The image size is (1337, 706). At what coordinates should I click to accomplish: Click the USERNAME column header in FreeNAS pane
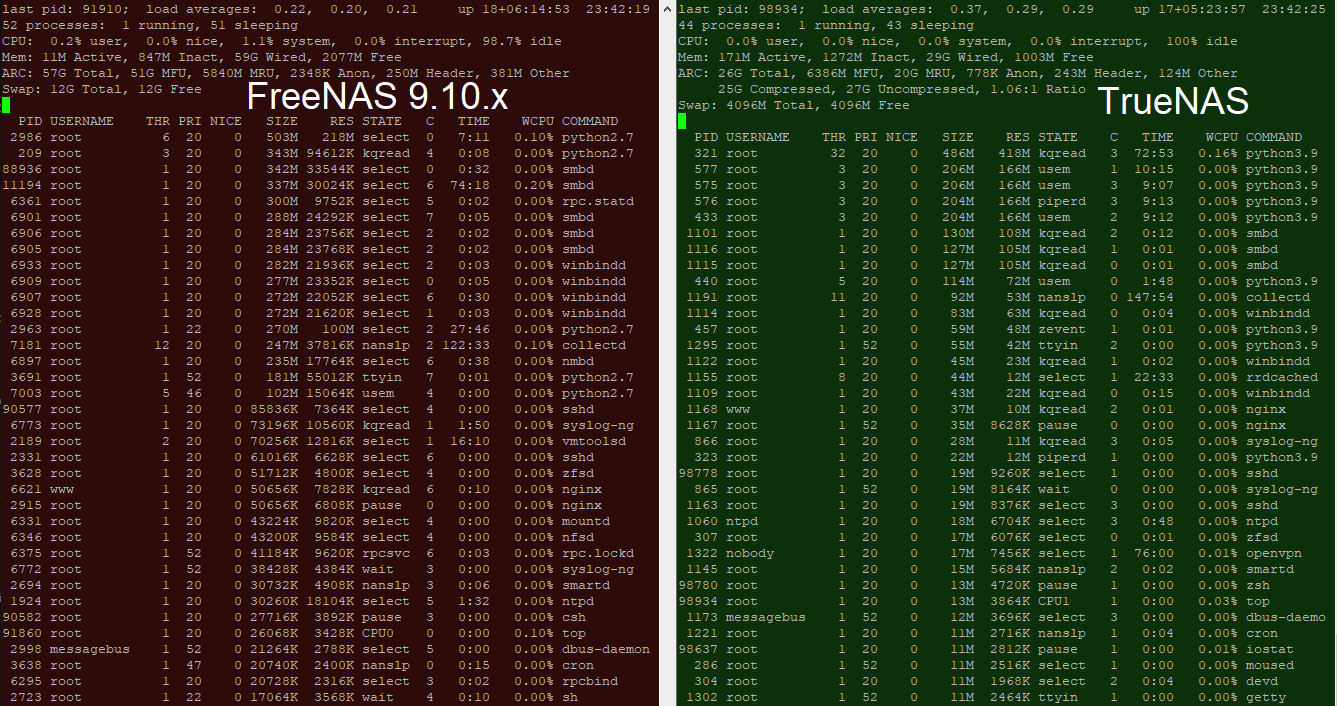coord(82,121)
